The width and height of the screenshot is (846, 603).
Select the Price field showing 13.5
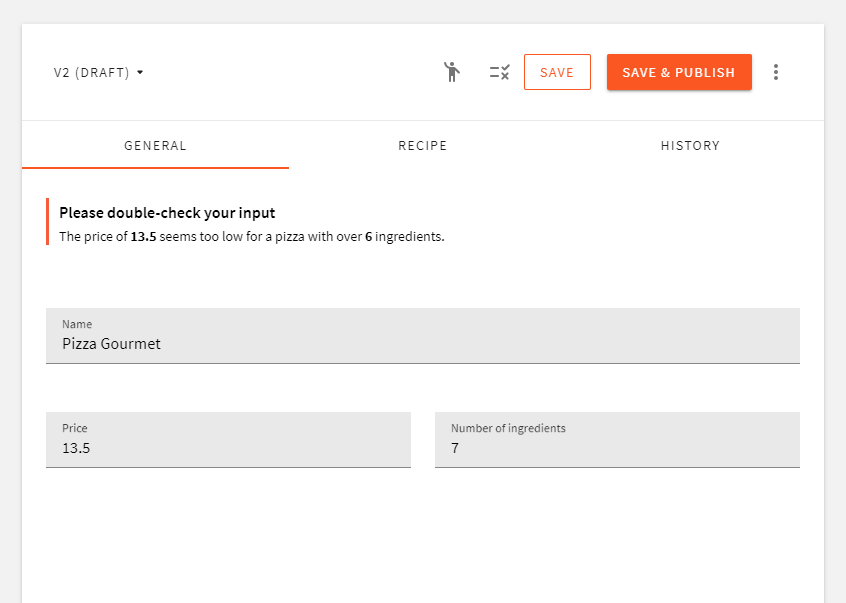[x=228, y=448]
